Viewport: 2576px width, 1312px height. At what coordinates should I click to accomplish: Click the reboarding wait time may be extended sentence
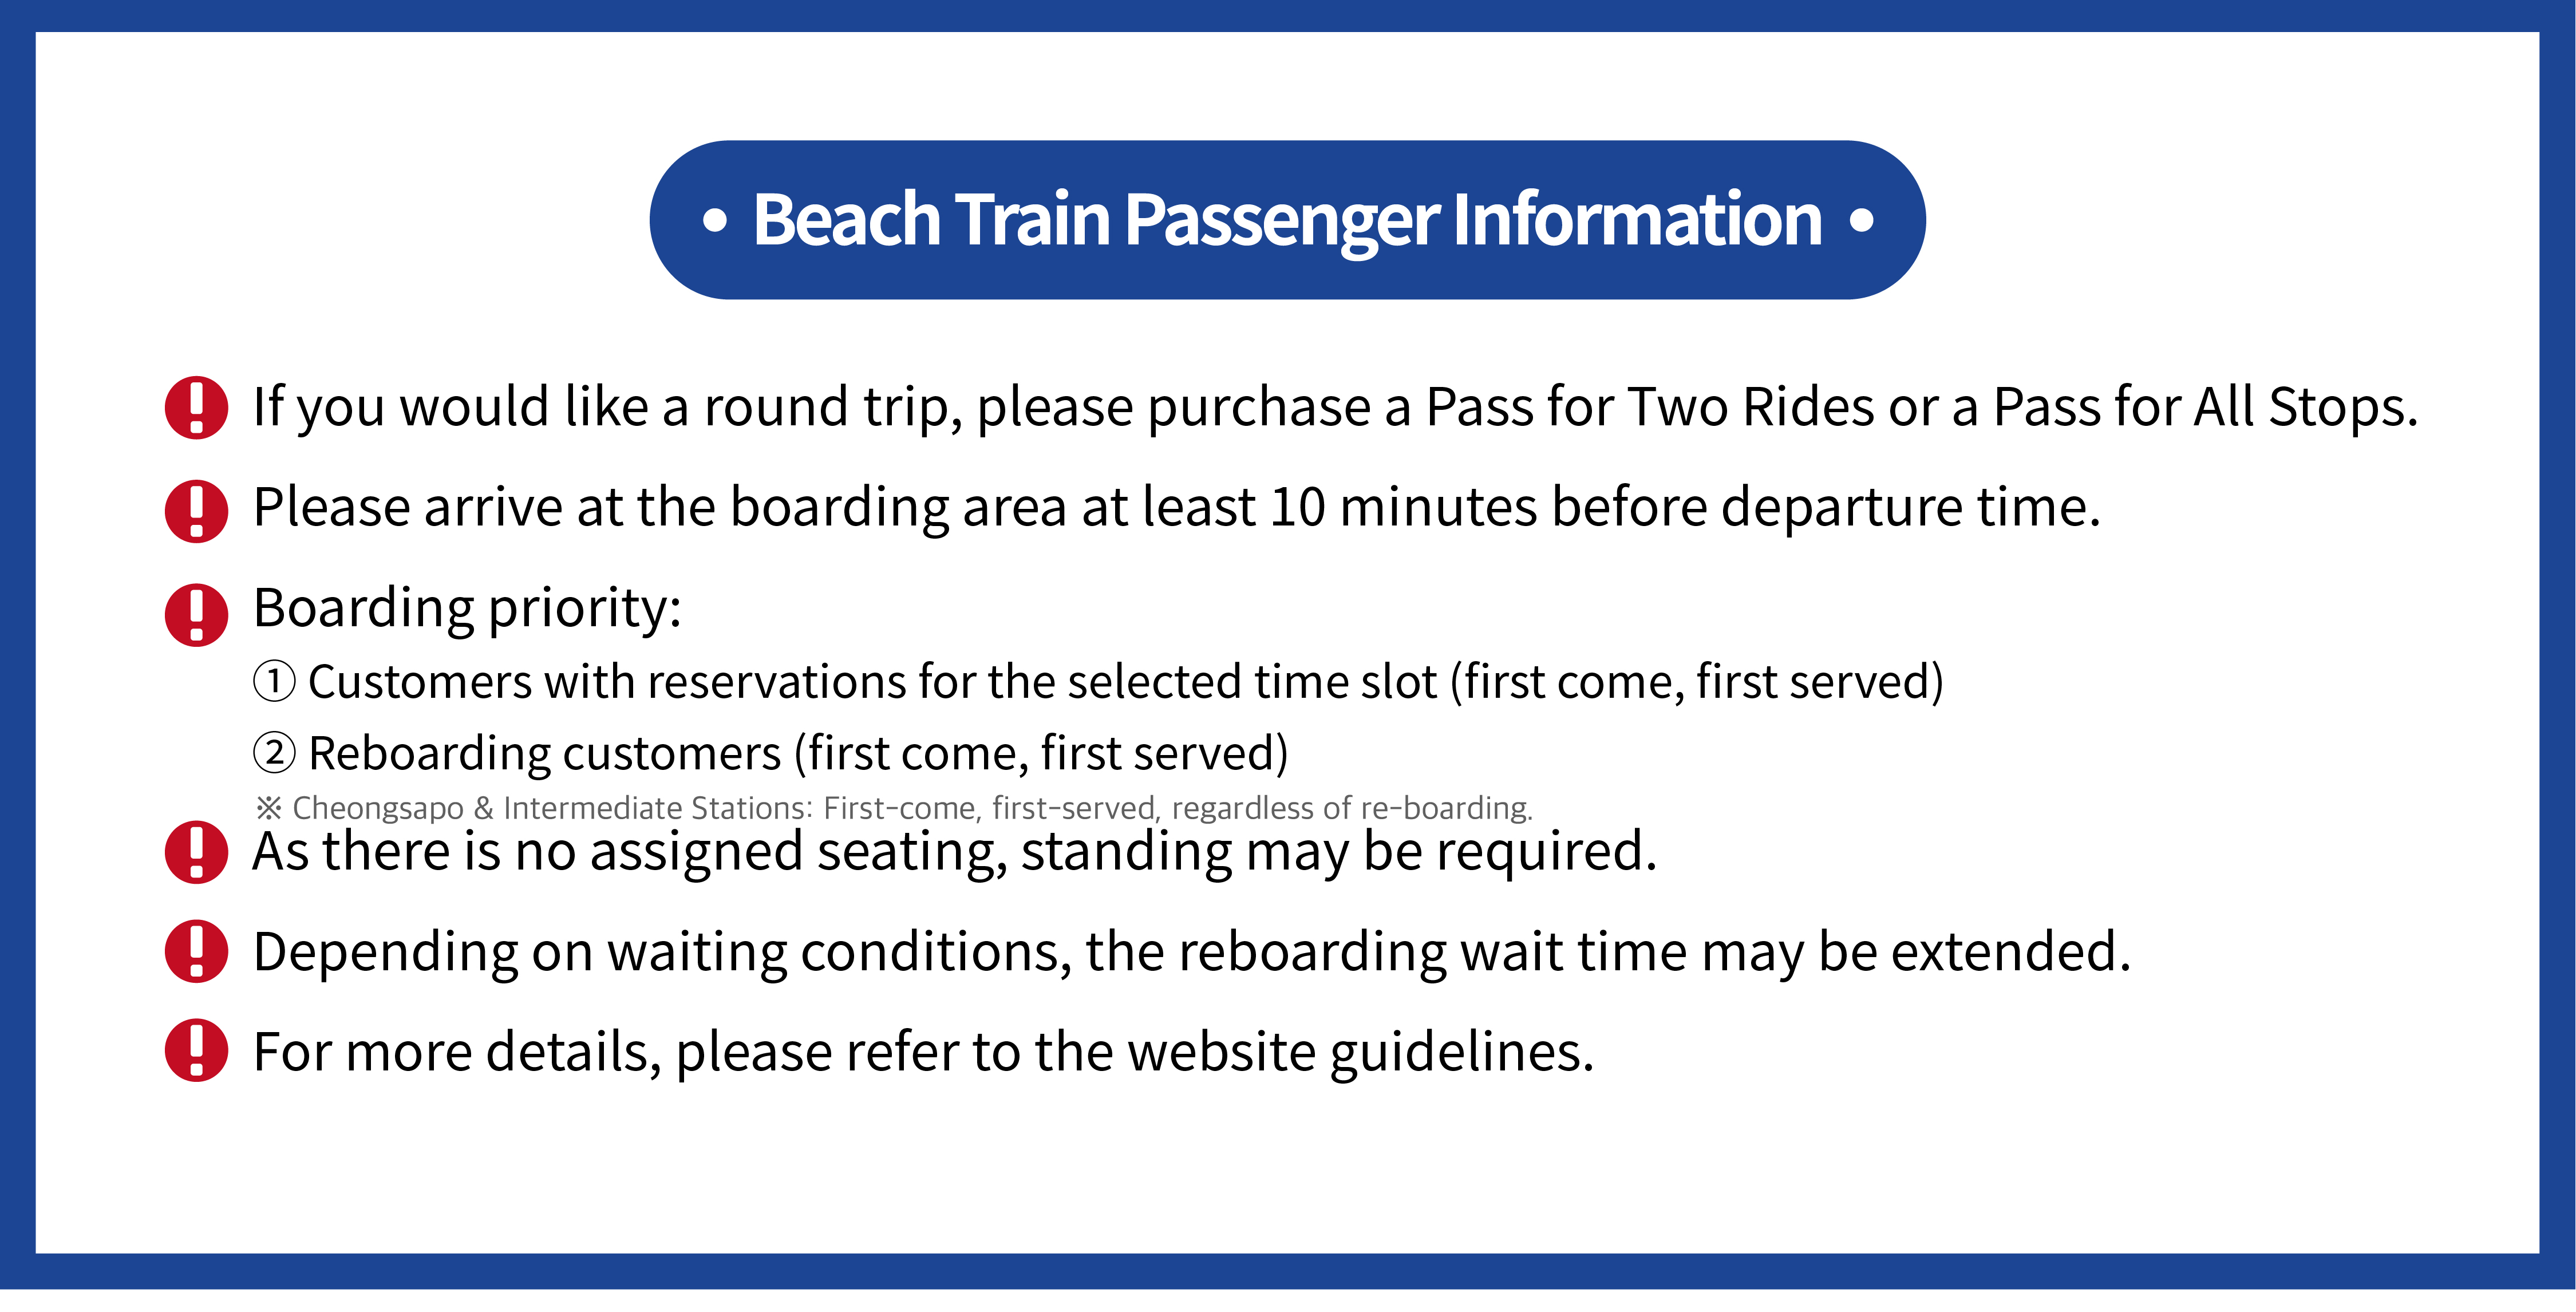(x=1192, y=952)
